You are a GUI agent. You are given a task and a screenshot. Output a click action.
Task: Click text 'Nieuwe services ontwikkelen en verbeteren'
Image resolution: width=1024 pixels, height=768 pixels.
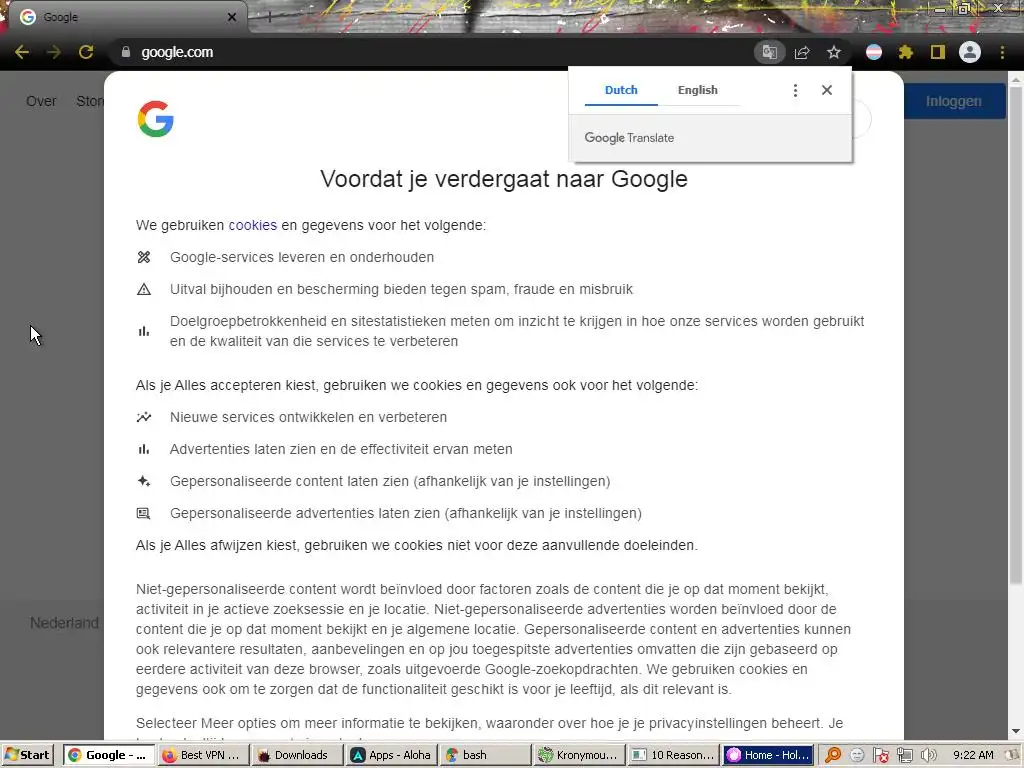308,417
